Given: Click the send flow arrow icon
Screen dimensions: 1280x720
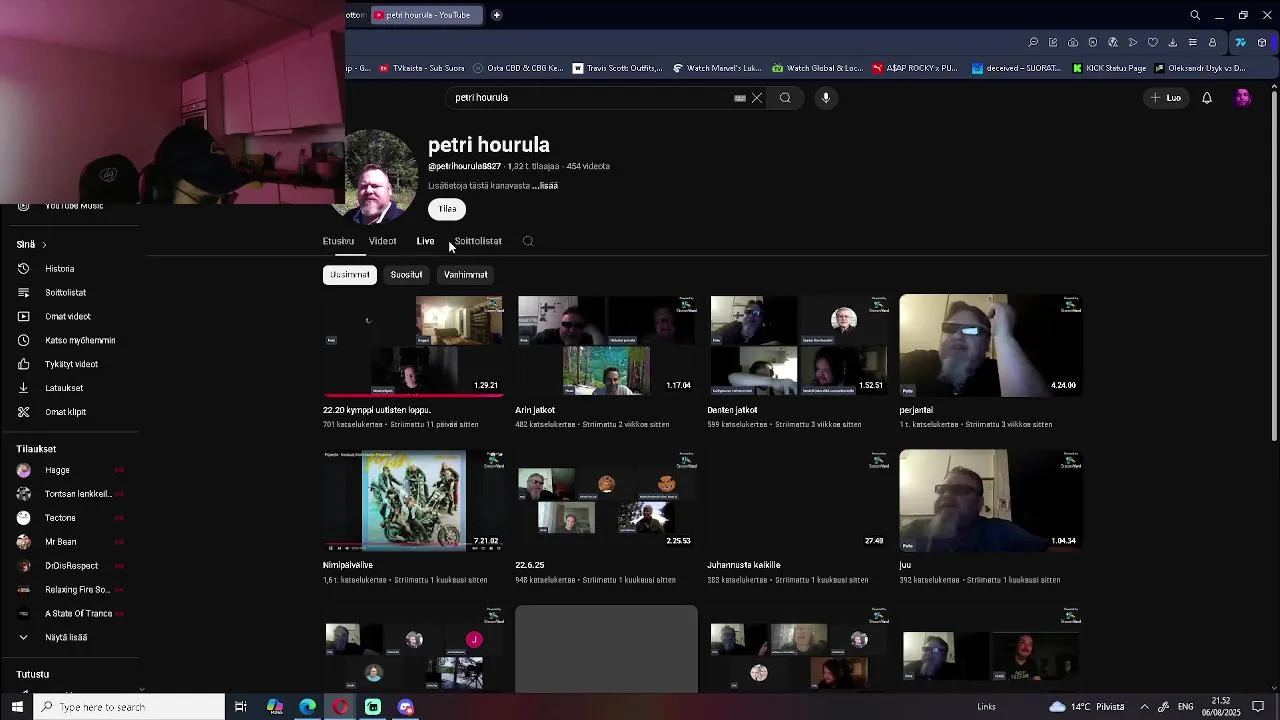Looking at the screenshot, I should click(1133, 42).
